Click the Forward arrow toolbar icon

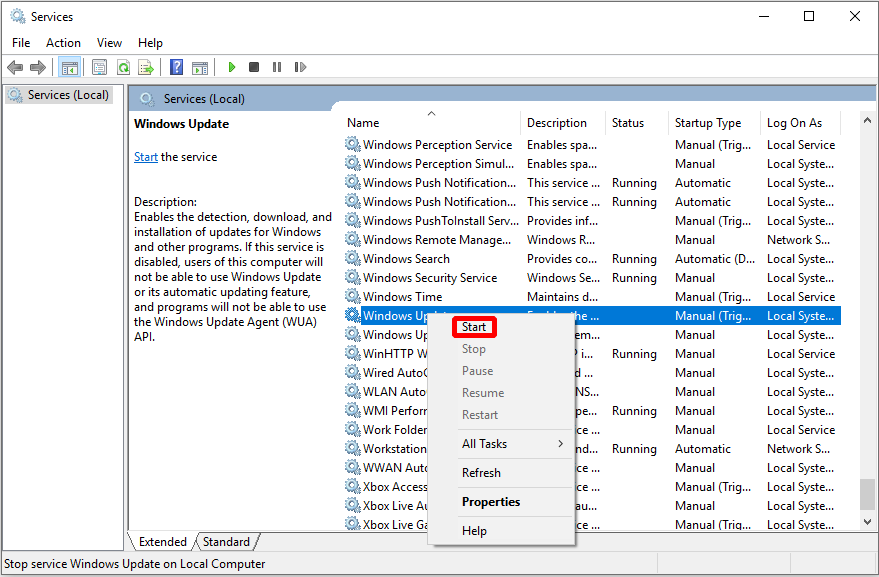[38, 67]
